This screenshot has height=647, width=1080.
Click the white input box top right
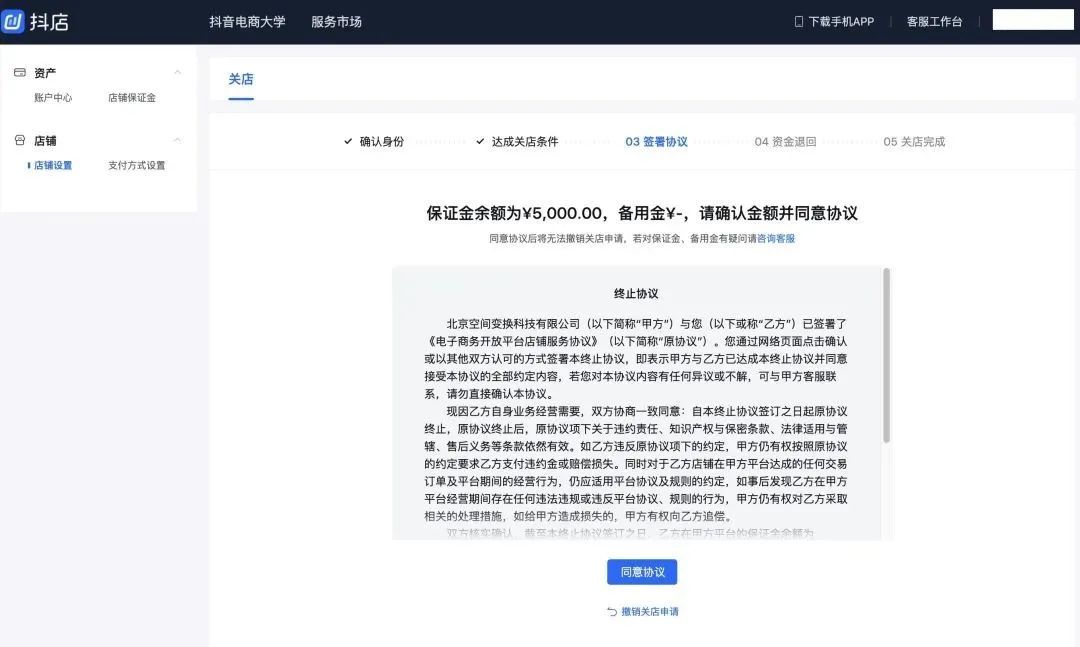click(1032, 19)
